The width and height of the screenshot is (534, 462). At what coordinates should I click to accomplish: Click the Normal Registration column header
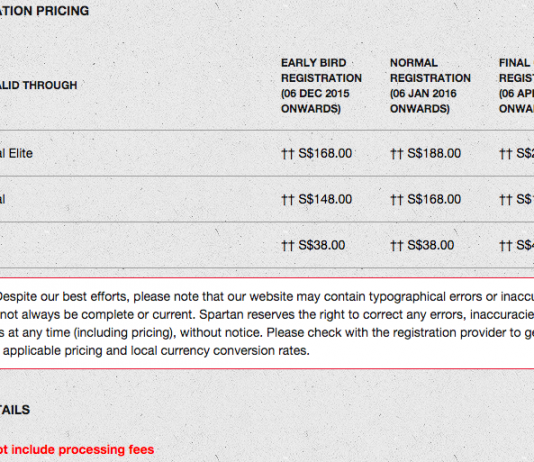(x=430, y=85)
